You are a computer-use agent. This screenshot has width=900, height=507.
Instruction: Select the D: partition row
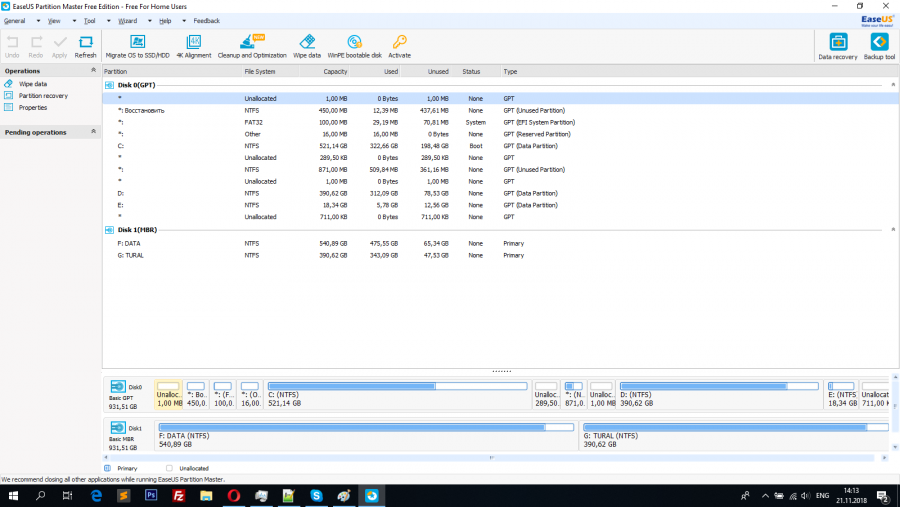click(501, 193)
